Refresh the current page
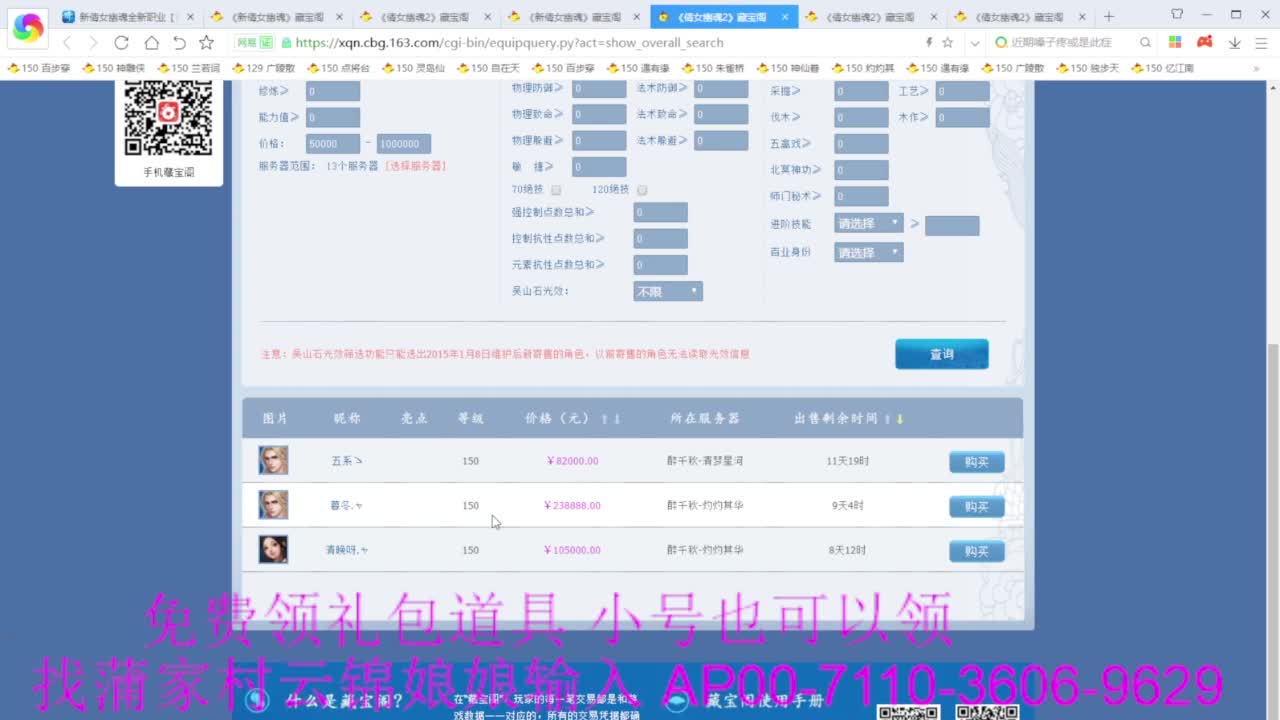The width and height of the screenshot is (1280, 720). coord(120,44)
